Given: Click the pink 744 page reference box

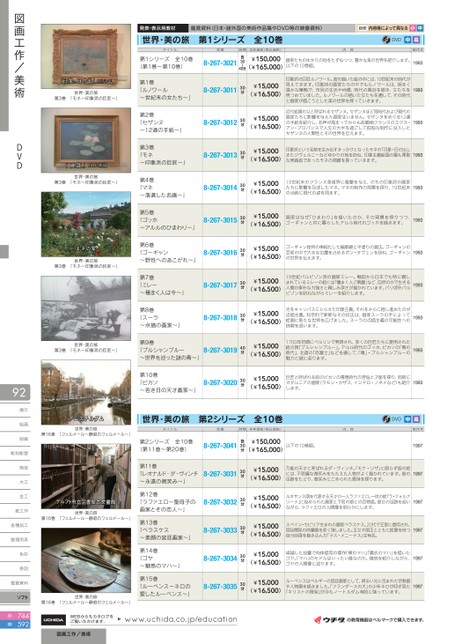Looking at the screenshot, I should tap(15, 616).
